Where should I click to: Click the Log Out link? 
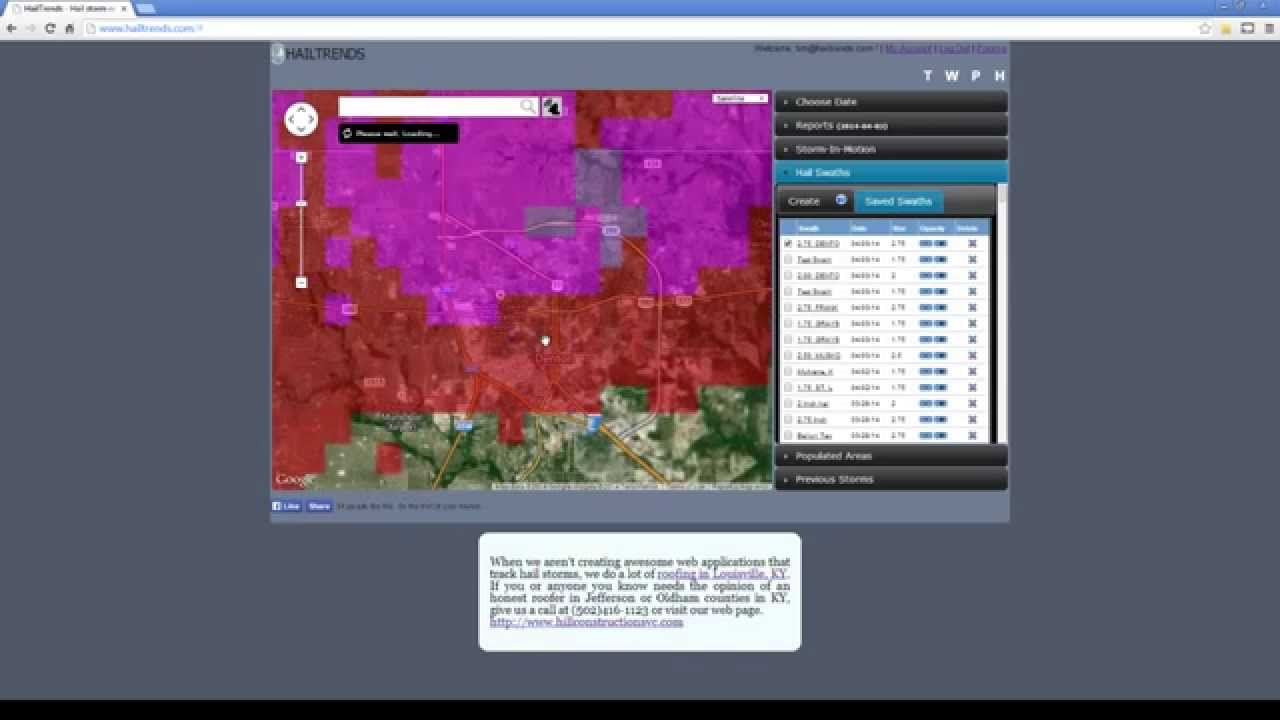coord(954,48)
